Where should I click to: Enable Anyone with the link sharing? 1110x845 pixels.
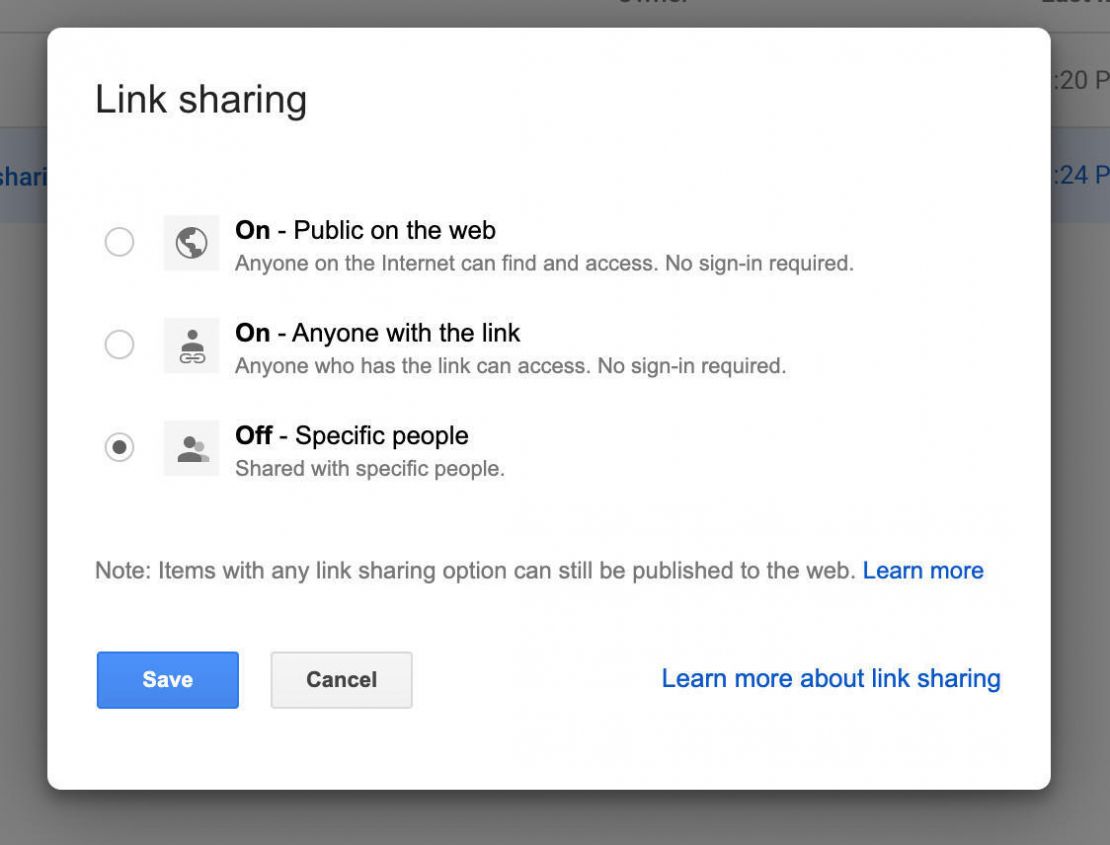tap(120, 344)
